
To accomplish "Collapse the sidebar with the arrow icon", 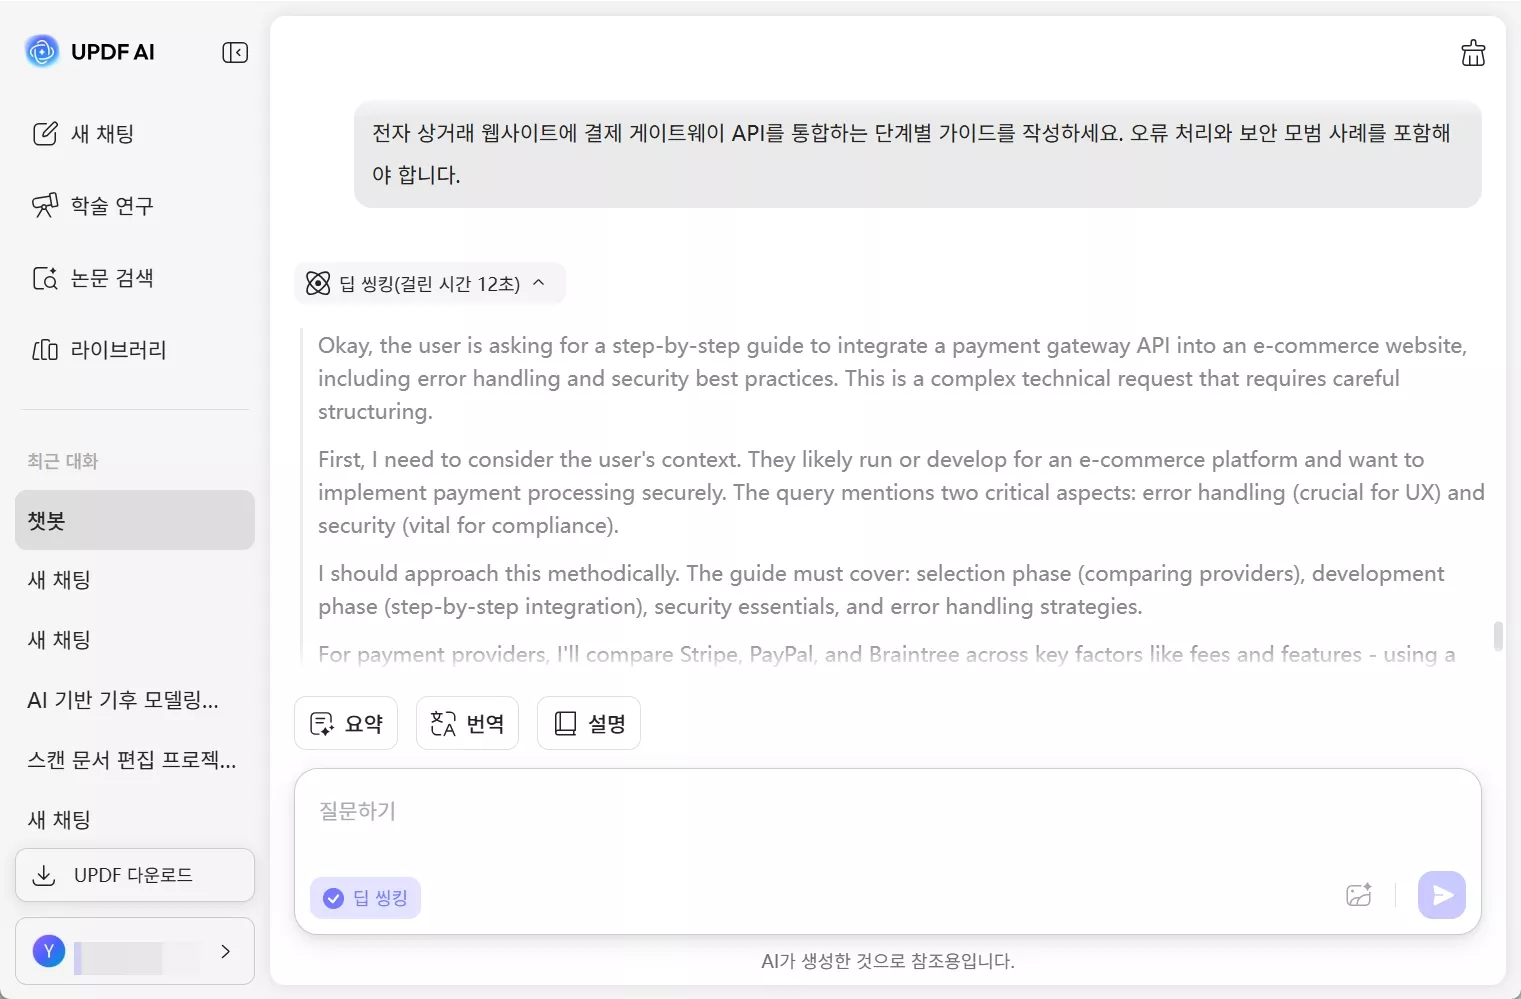I will 235,52.
